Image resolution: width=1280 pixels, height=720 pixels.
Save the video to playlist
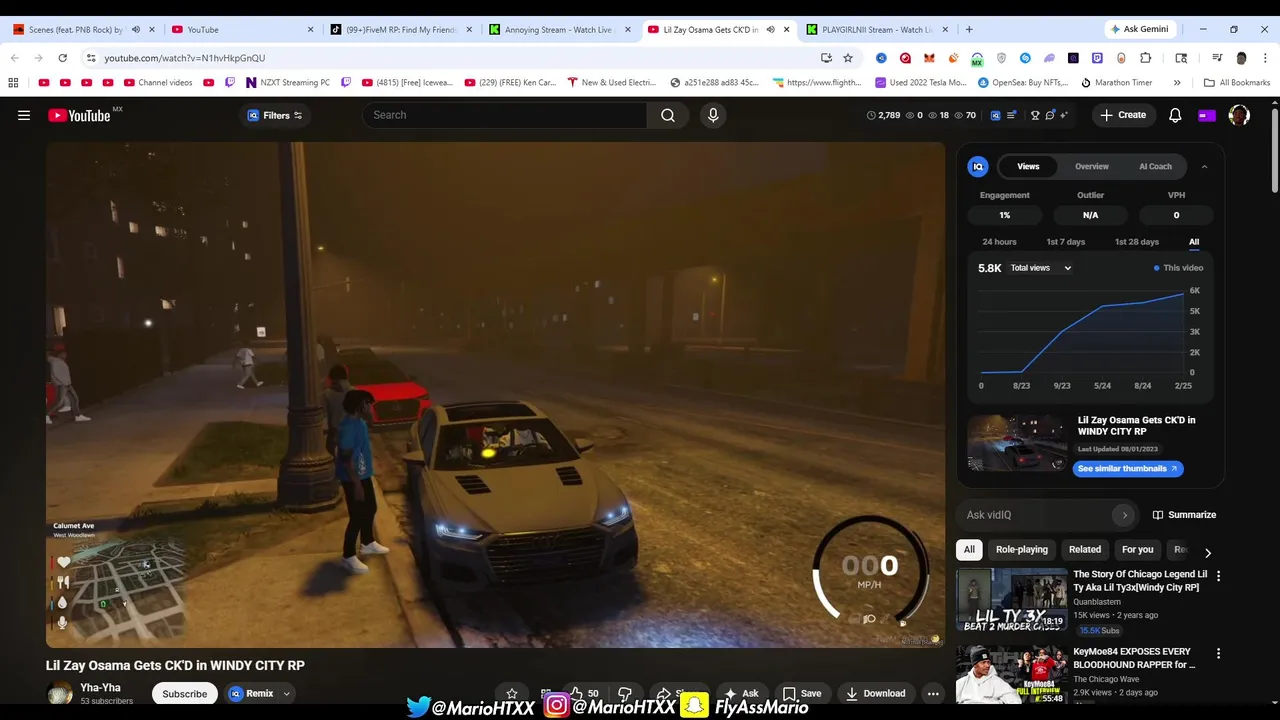click(802, 693)
